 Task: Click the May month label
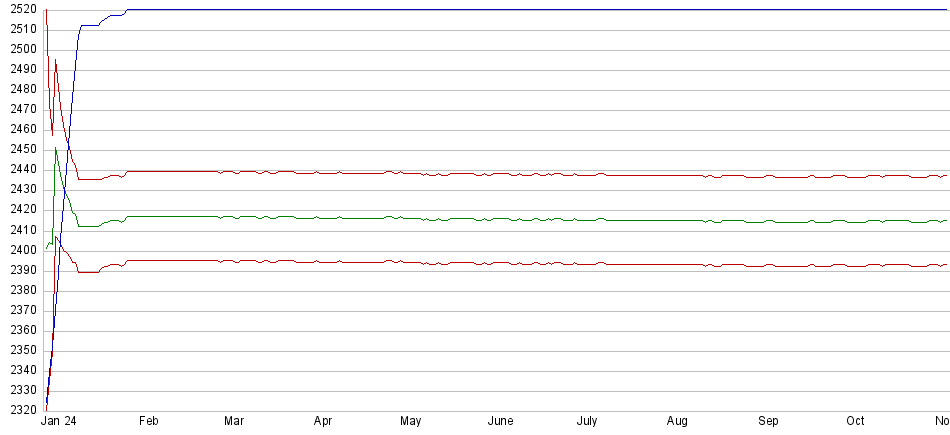point(410,422)
